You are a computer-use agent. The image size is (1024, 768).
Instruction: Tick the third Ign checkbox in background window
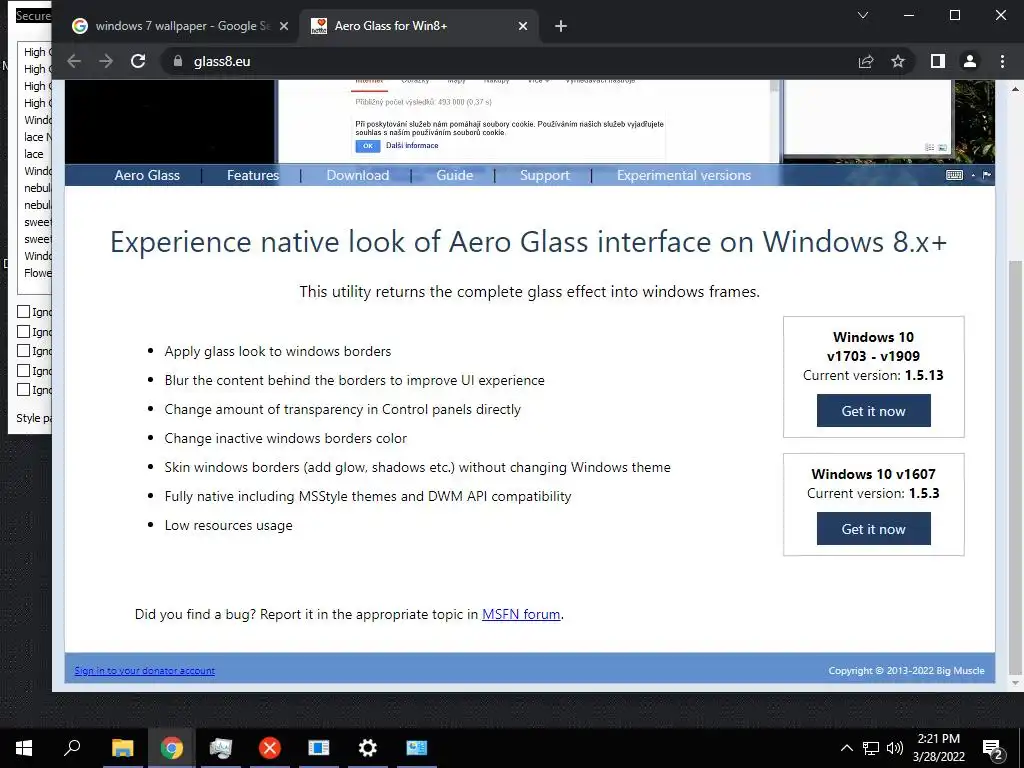24,351
